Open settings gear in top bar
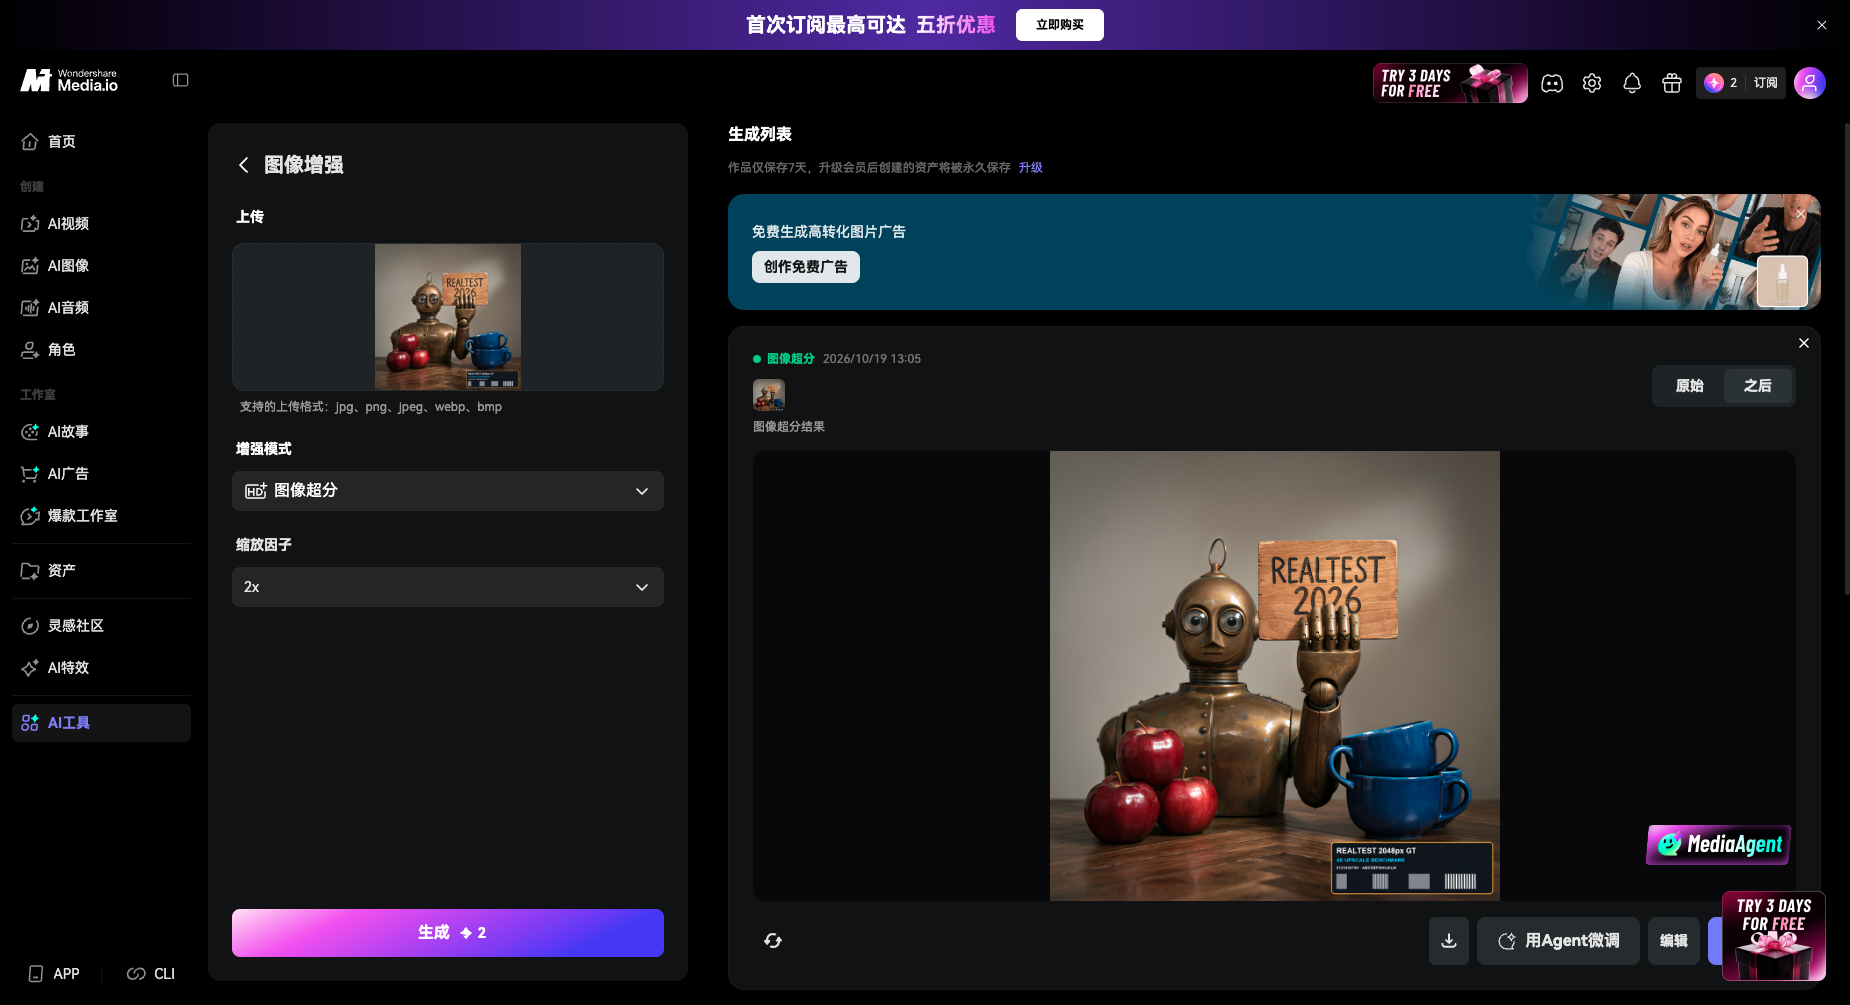 [x=1592, y=83]
